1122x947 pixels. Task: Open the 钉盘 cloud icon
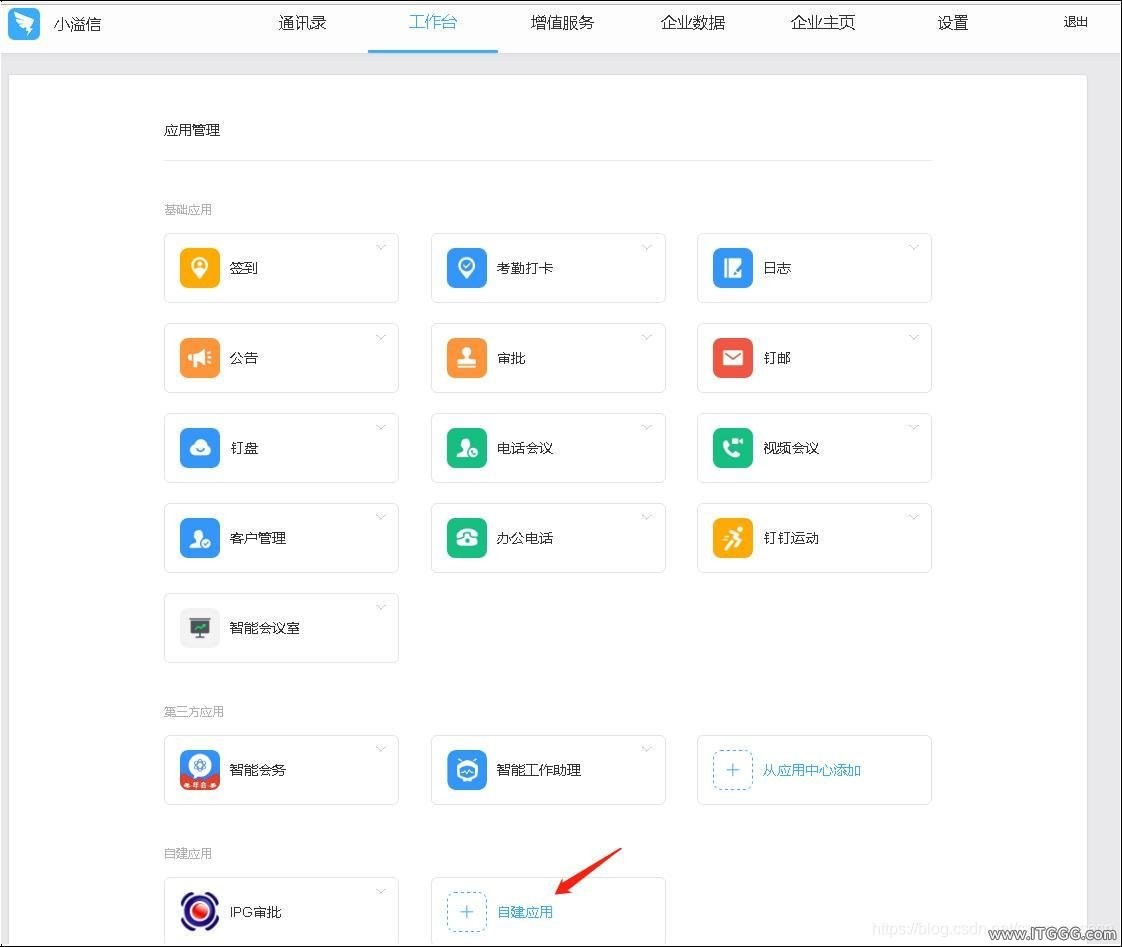[200, 448]
